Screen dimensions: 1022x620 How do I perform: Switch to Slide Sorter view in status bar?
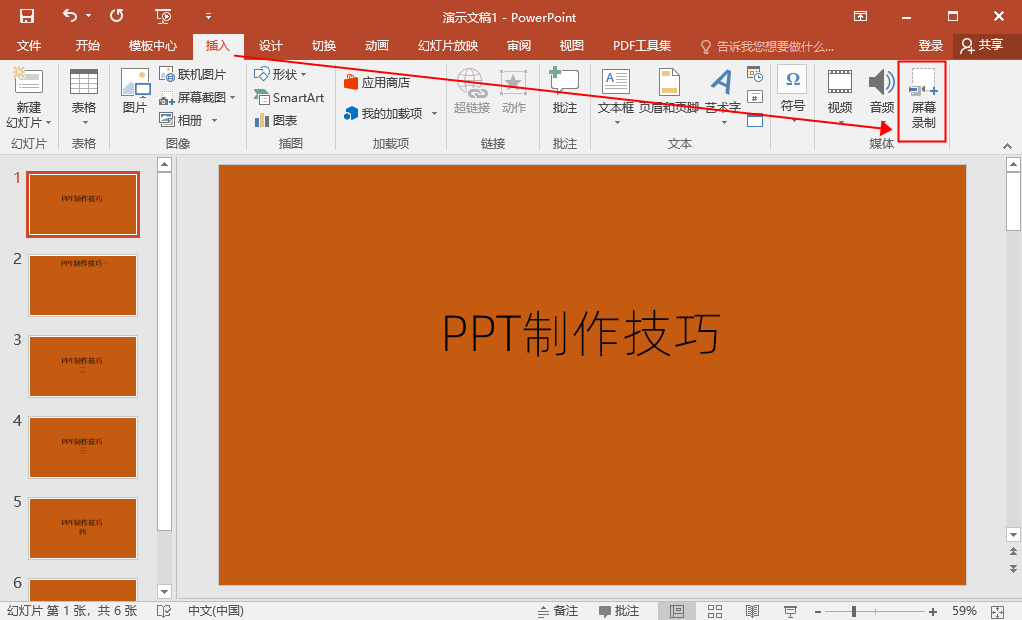point(714,610)
